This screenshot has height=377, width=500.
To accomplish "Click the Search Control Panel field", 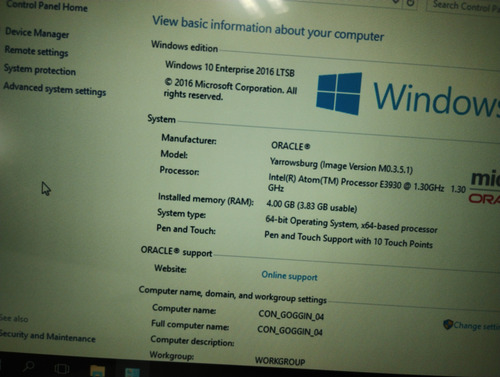I will [463, 6].
